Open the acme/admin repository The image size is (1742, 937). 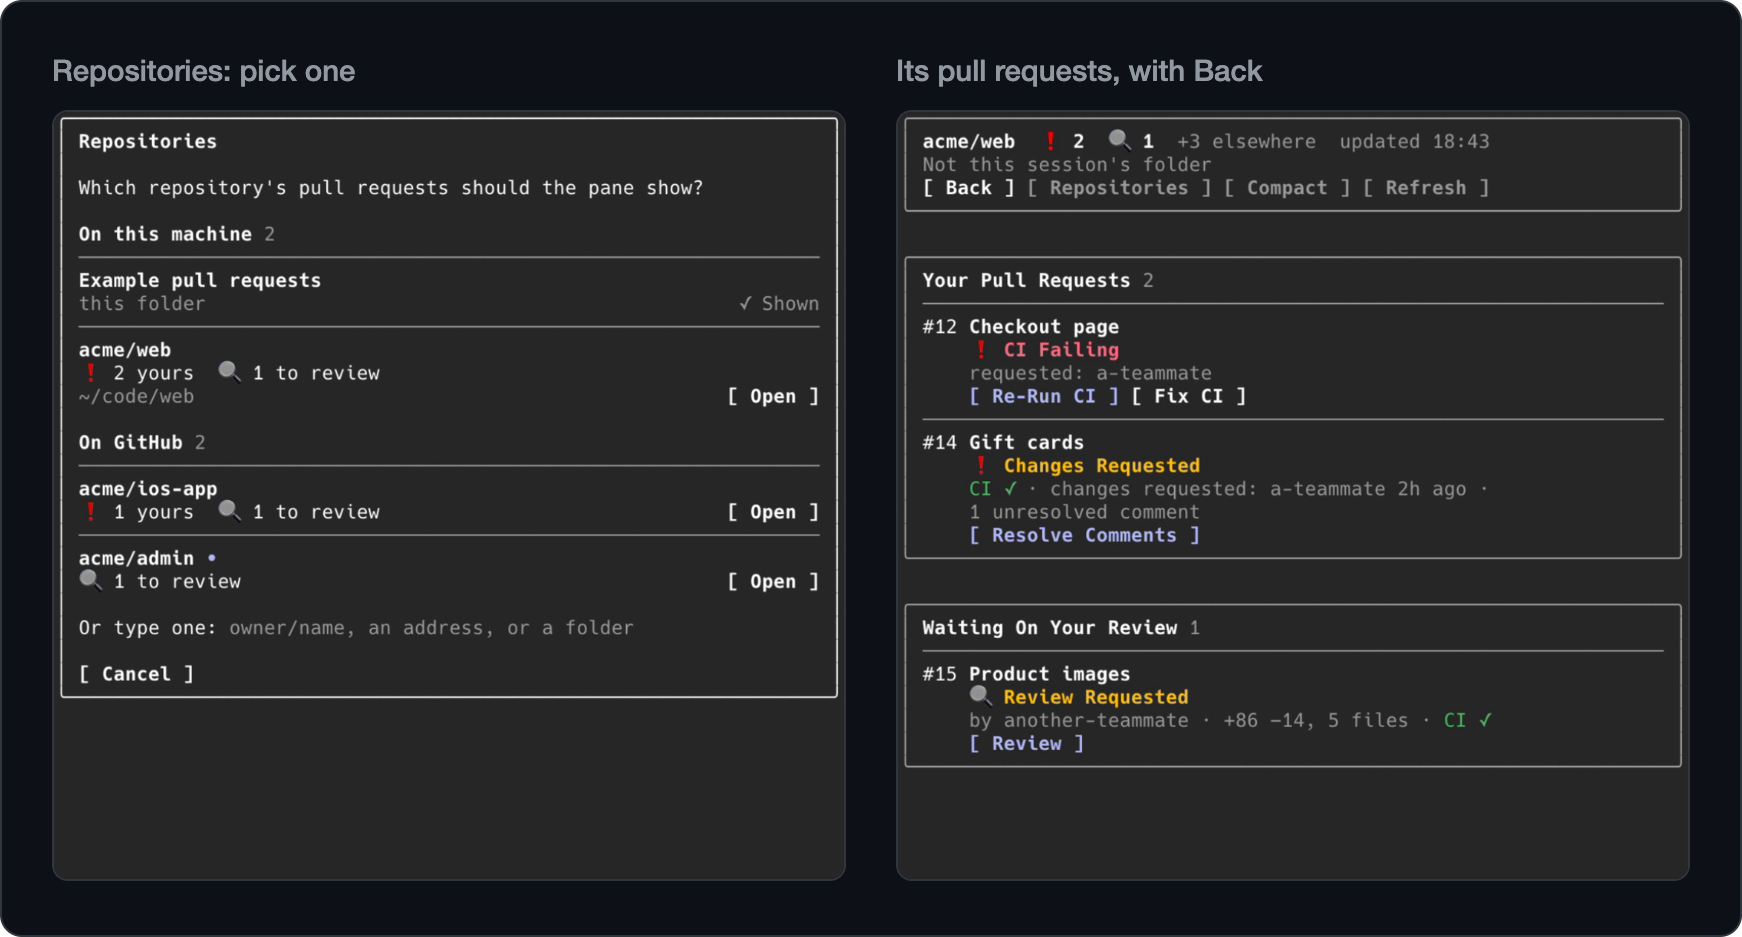(x=773, y=582)
